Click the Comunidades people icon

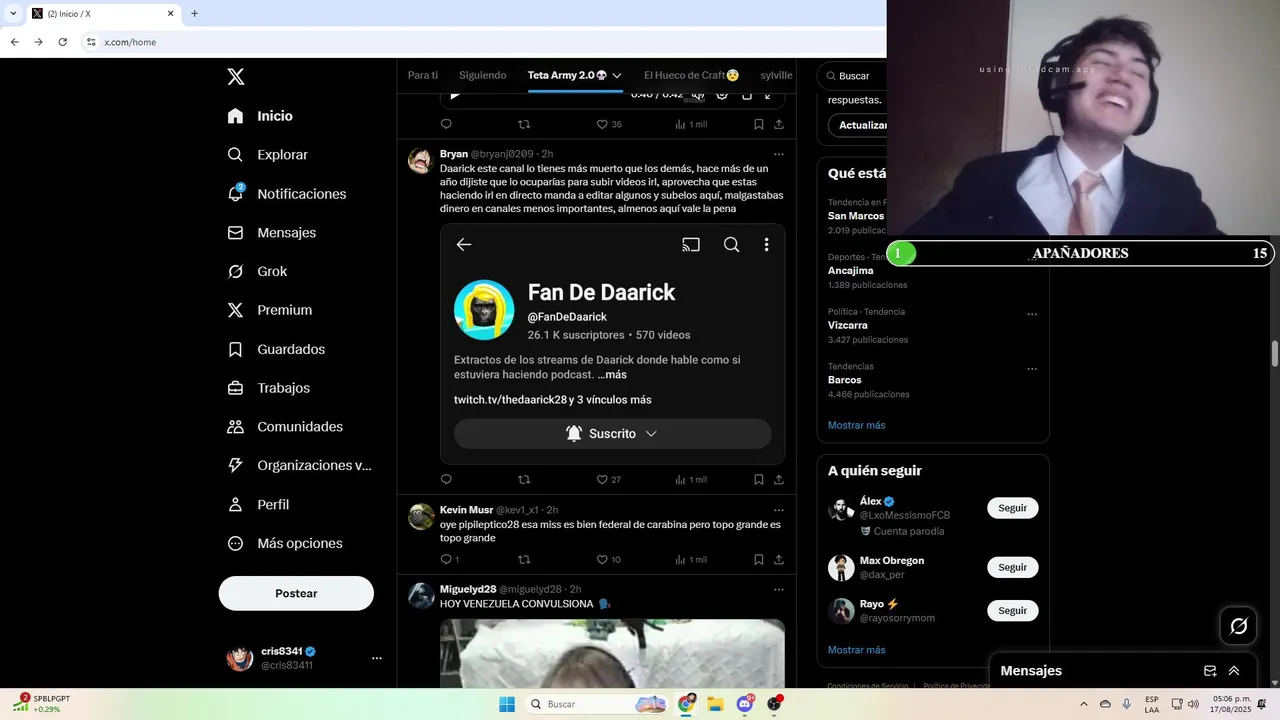click(235, 427)
